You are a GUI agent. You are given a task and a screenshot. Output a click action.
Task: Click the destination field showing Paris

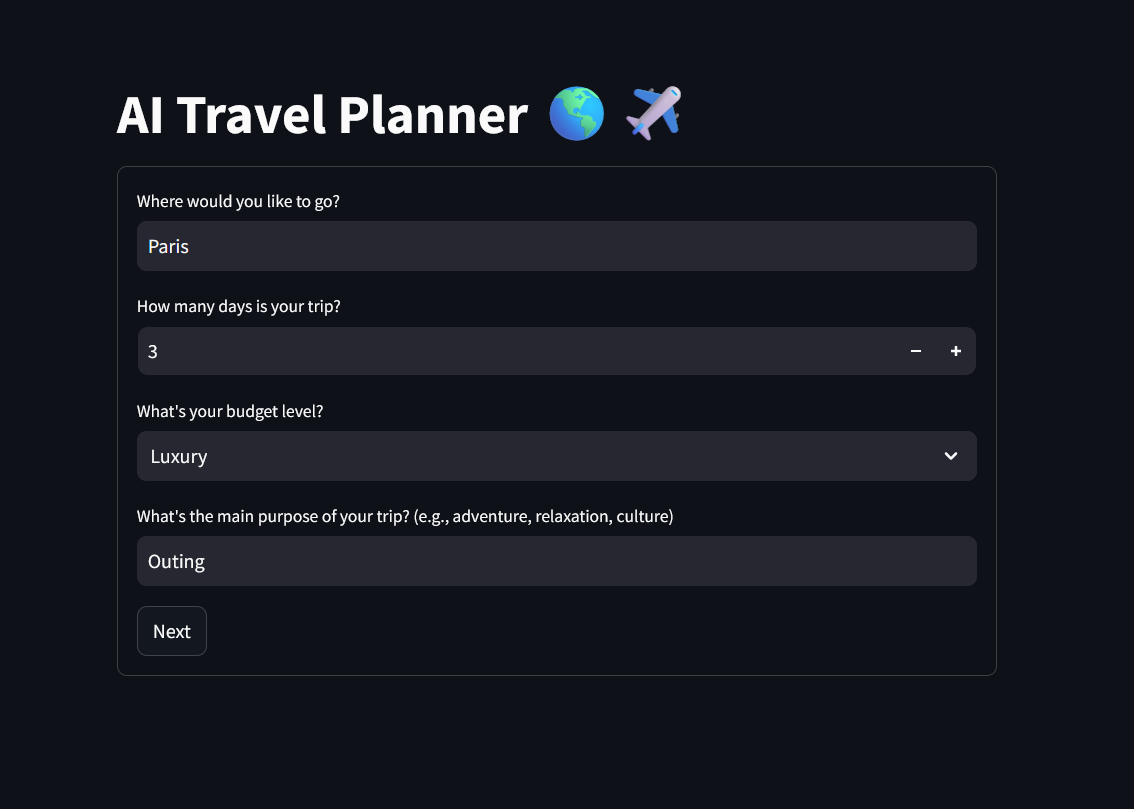click(556, 246)
